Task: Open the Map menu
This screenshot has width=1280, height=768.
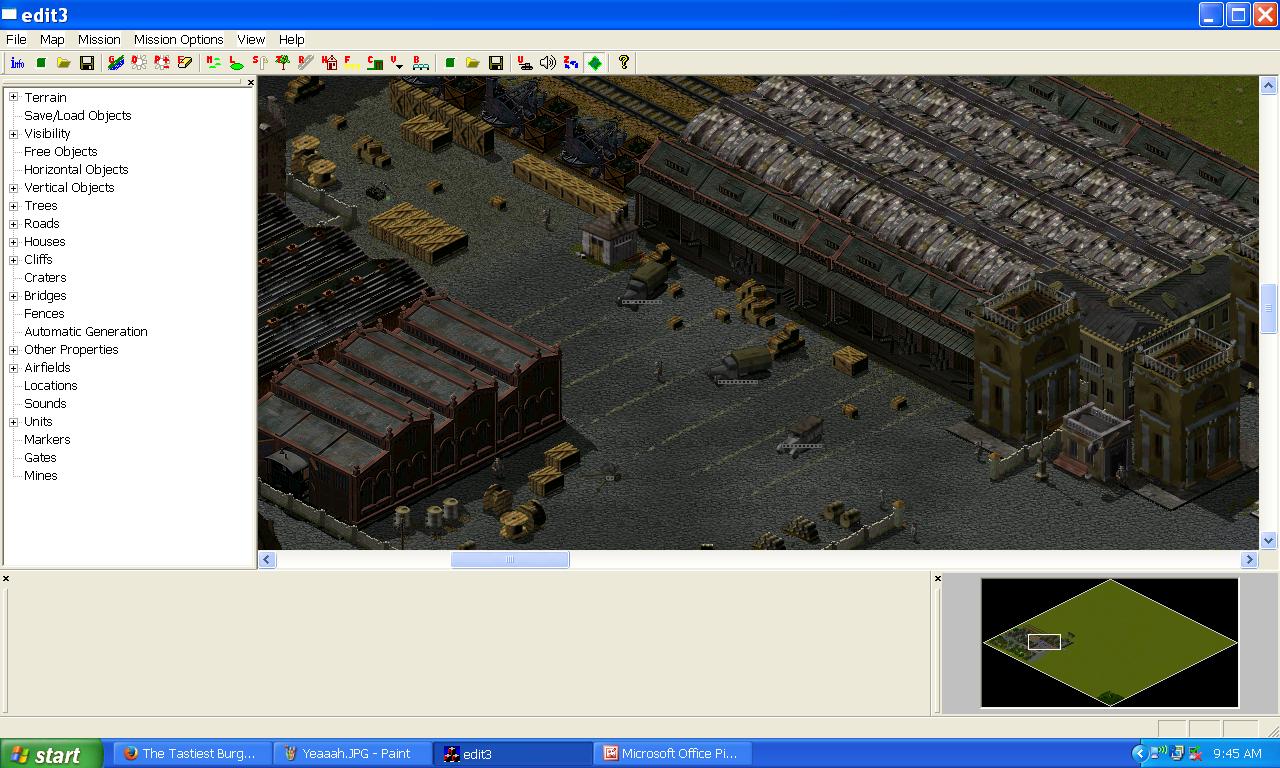Action: click(x=52, y=39)
